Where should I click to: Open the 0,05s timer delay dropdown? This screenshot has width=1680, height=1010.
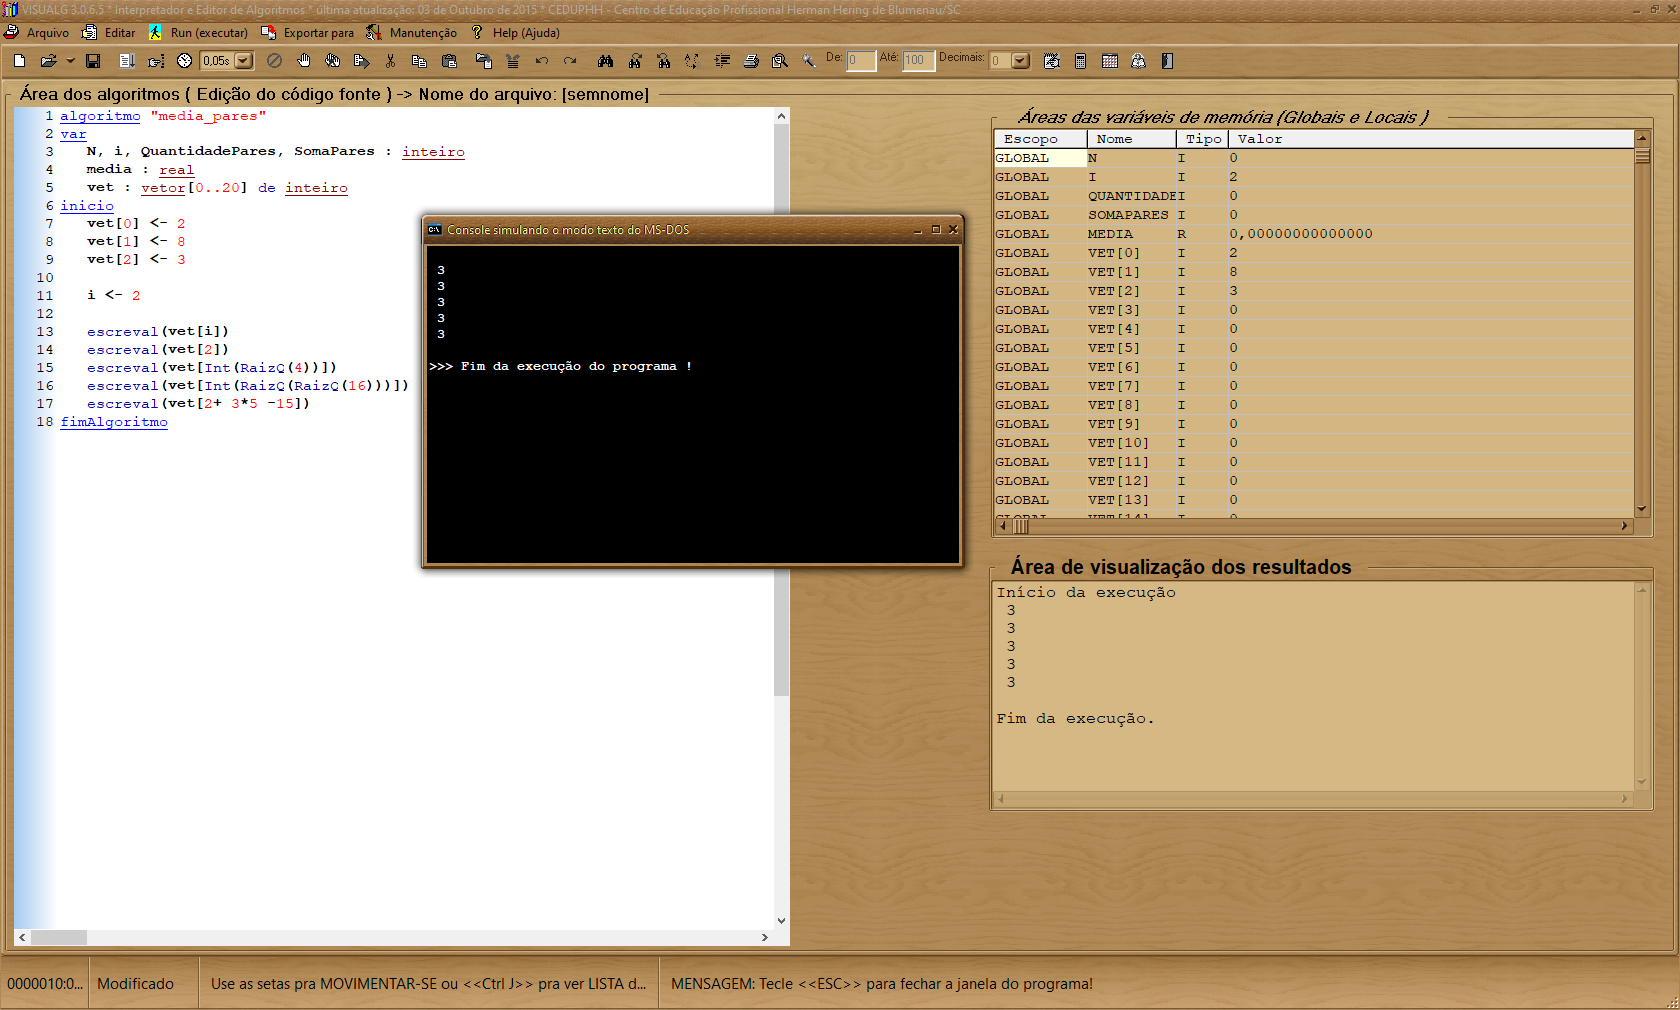pos(244,61)
